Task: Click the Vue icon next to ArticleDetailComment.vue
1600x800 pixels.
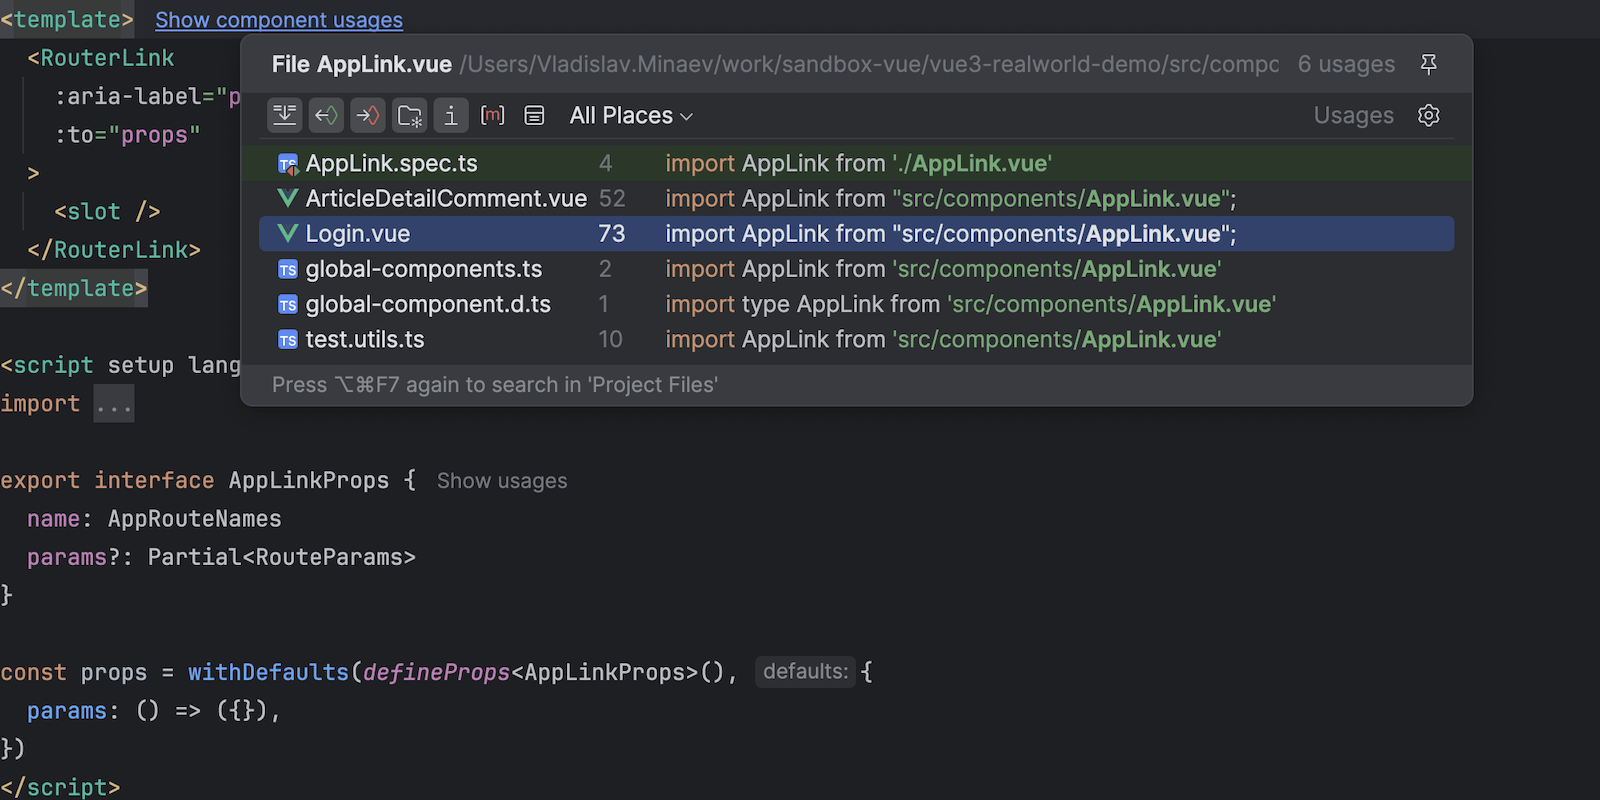Action: 288,199
